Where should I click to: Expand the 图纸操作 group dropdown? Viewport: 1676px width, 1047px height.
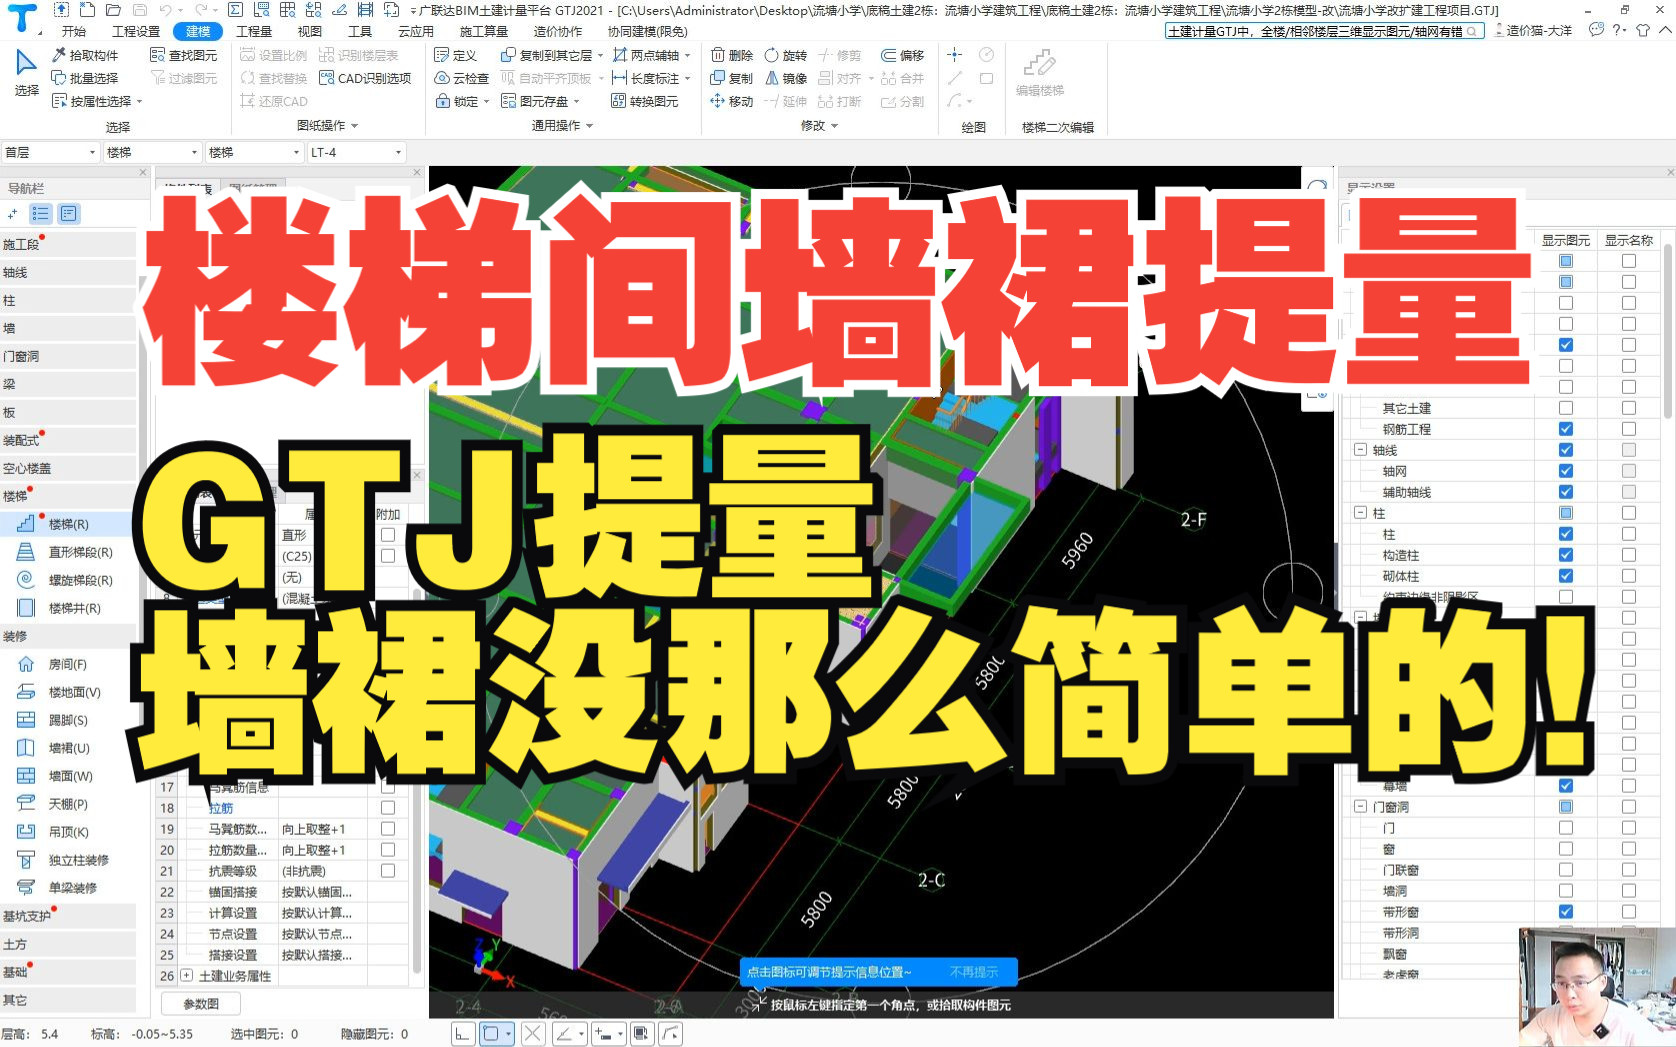pos(354,126)
